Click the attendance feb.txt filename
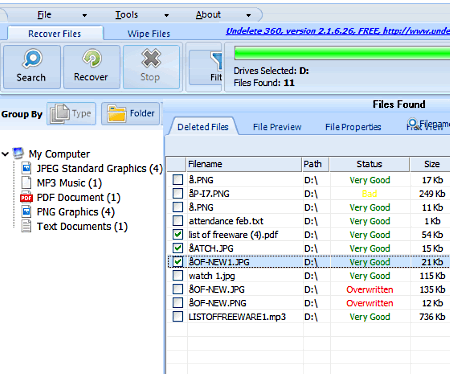 pyautogui.click(x=226, y=221)
